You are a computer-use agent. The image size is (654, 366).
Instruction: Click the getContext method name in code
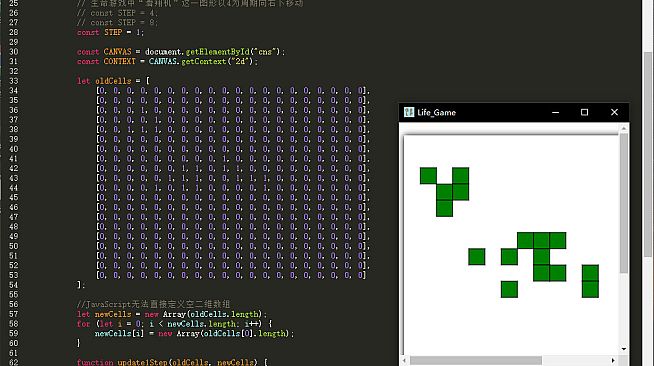click(204, 61)
